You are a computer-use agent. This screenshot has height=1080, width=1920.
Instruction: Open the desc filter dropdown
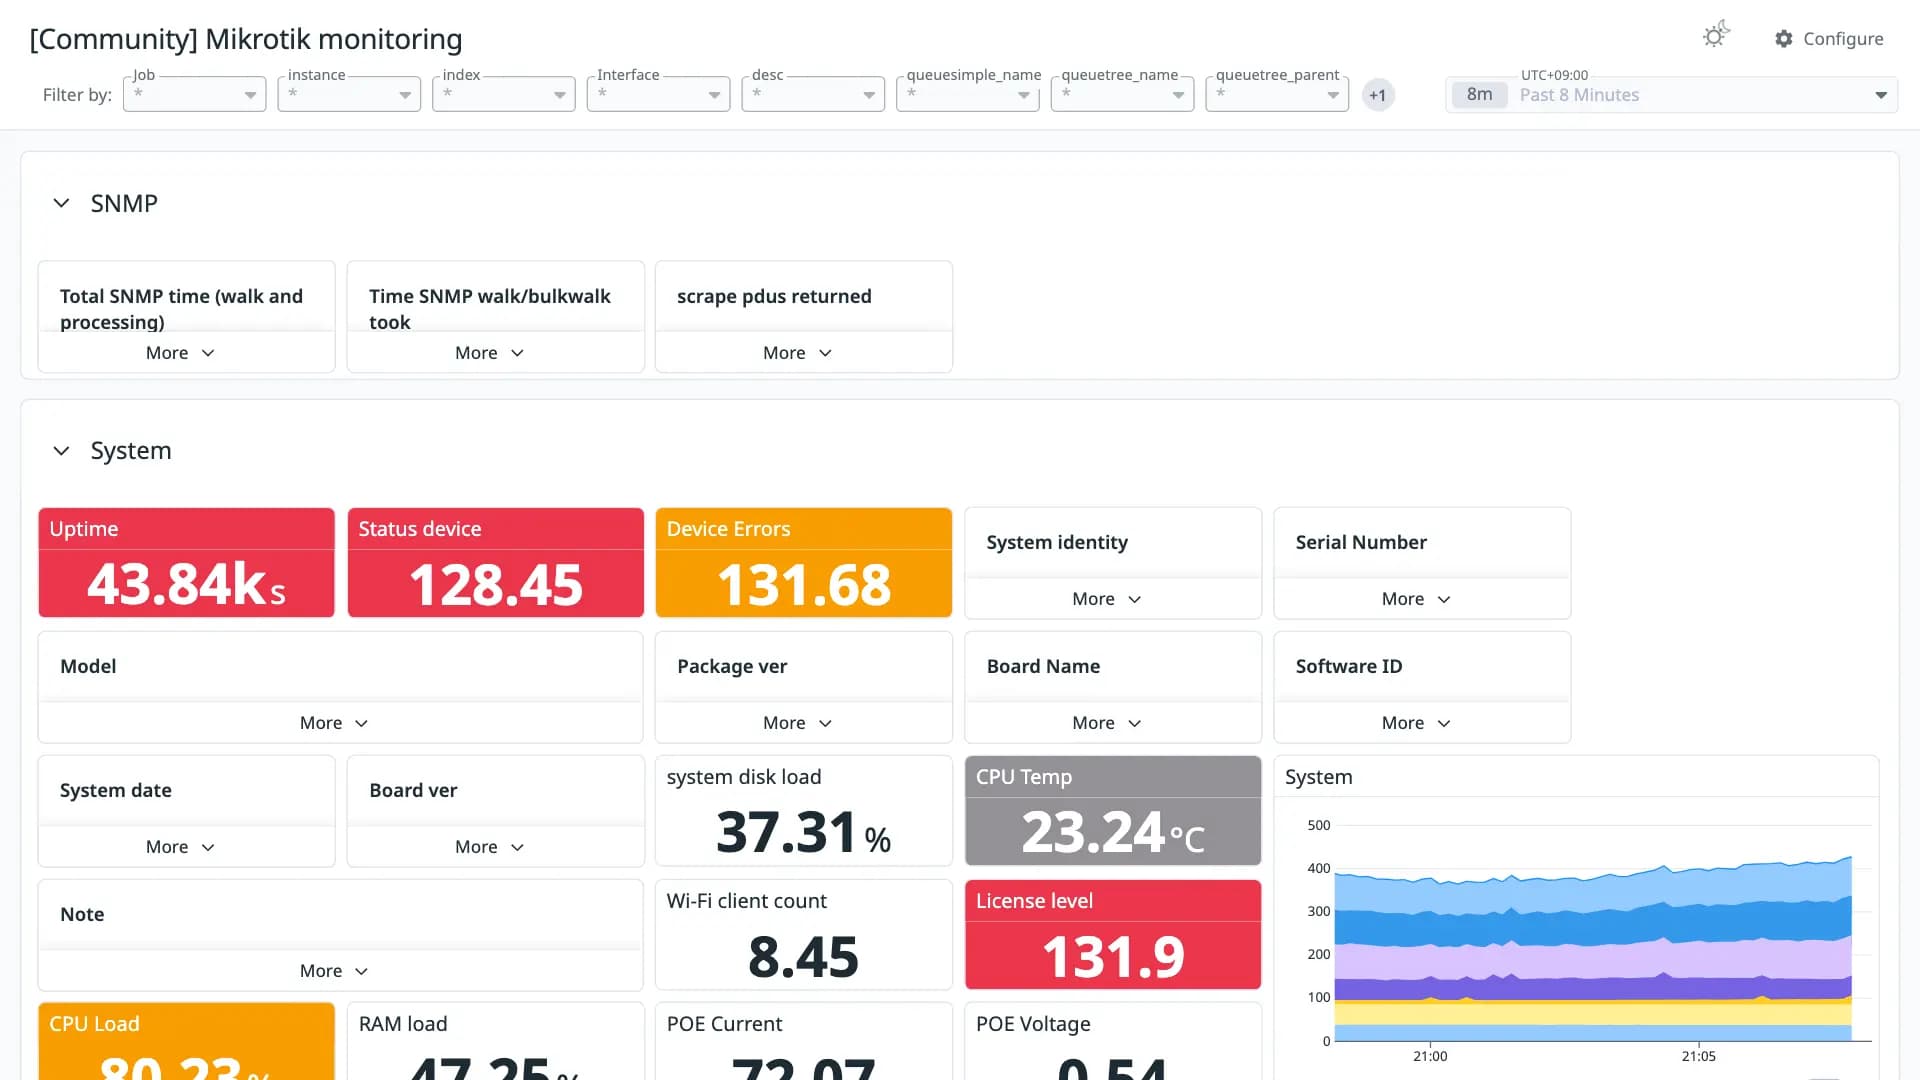tap(813, 94)
